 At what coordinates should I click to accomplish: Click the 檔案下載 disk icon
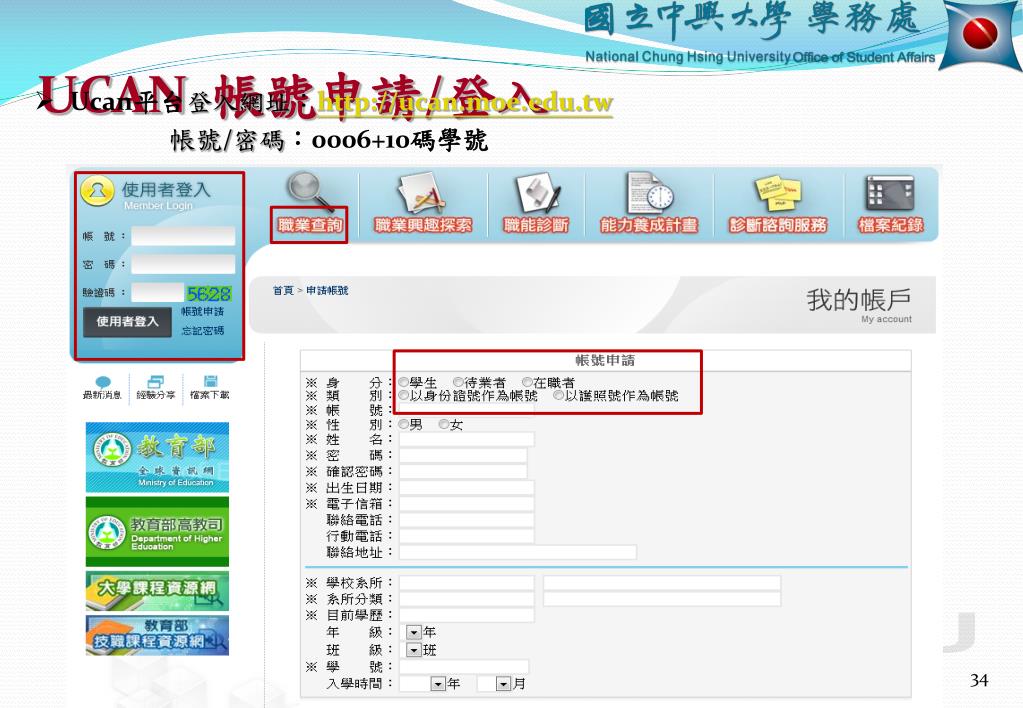[x=210, y=382]
